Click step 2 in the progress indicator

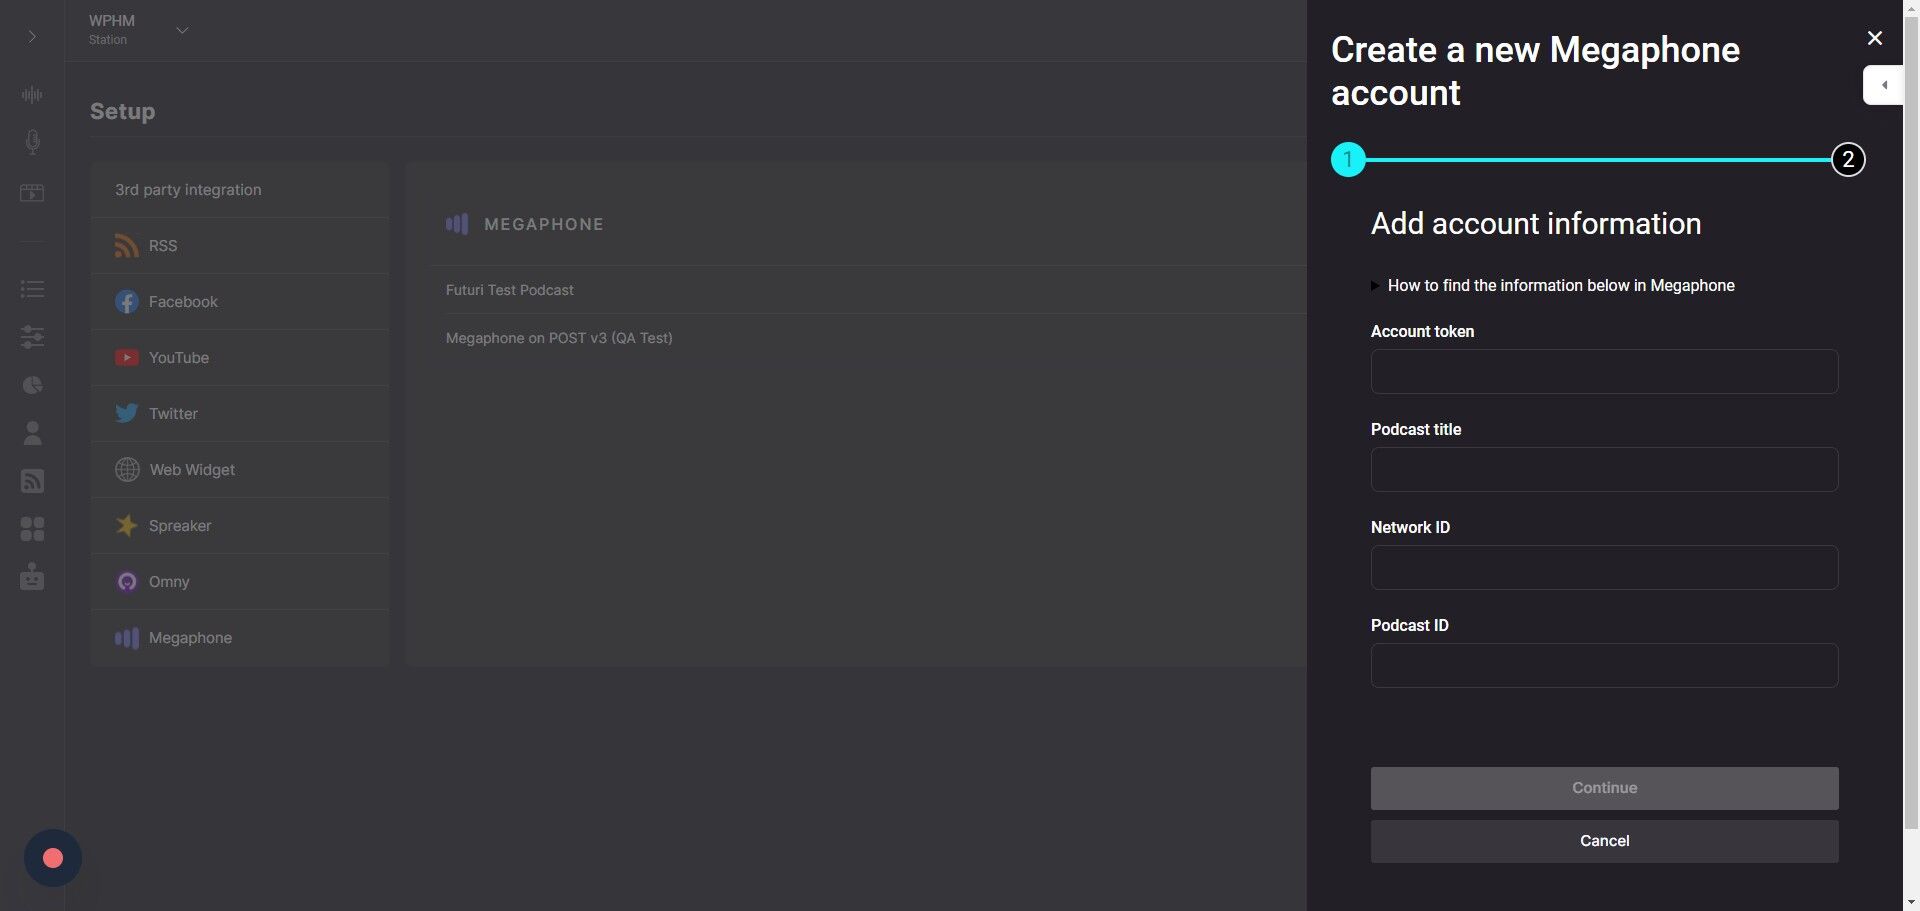1847,160
